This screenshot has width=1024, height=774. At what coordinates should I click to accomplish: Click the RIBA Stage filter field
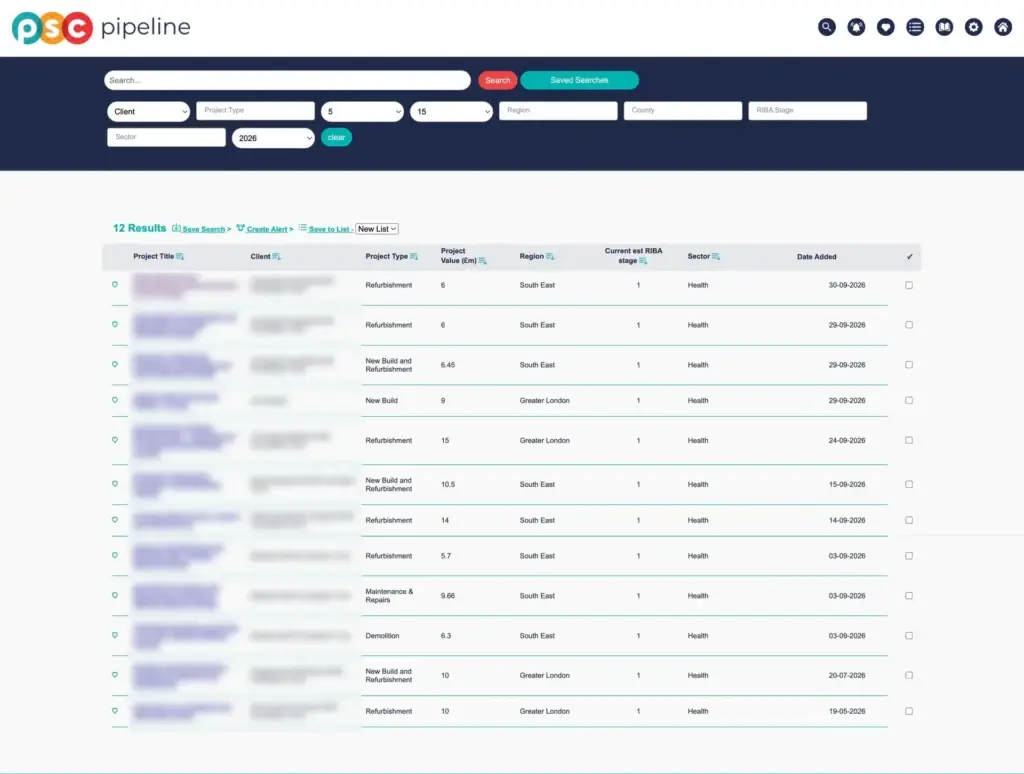(x=808, y=110)
